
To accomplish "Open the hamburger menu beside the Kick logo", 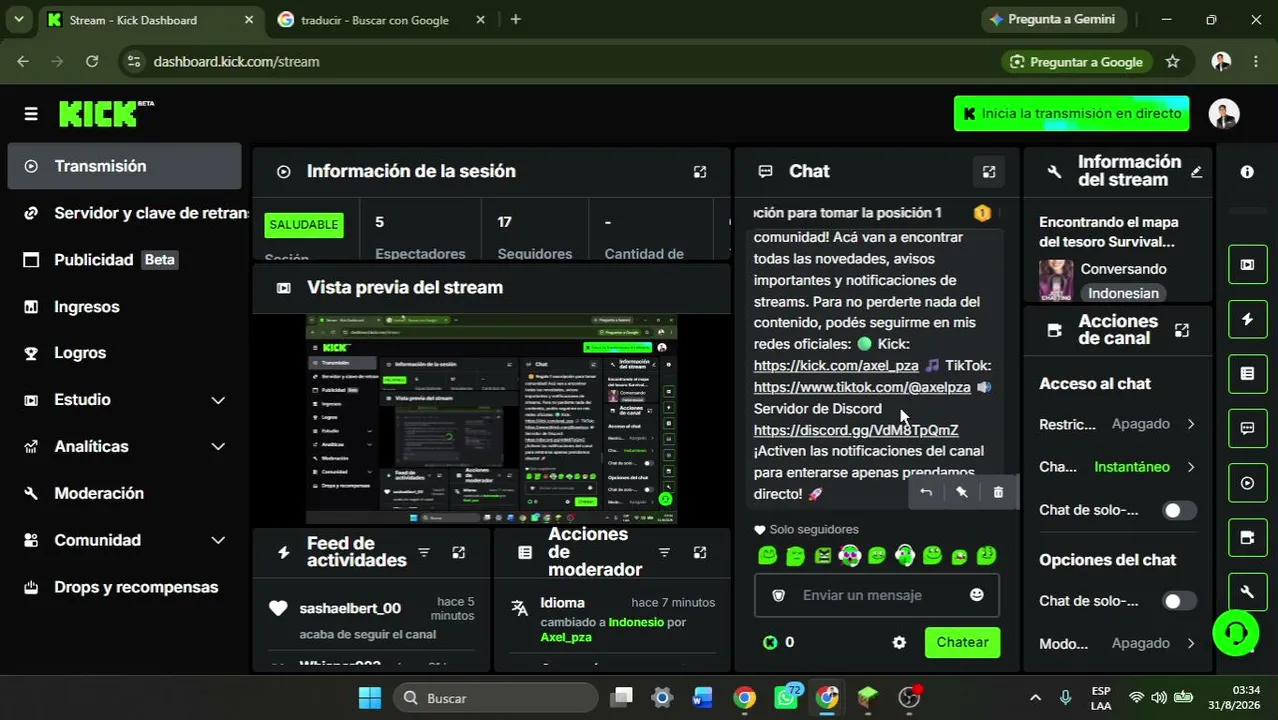I will [x=31, y=114].
